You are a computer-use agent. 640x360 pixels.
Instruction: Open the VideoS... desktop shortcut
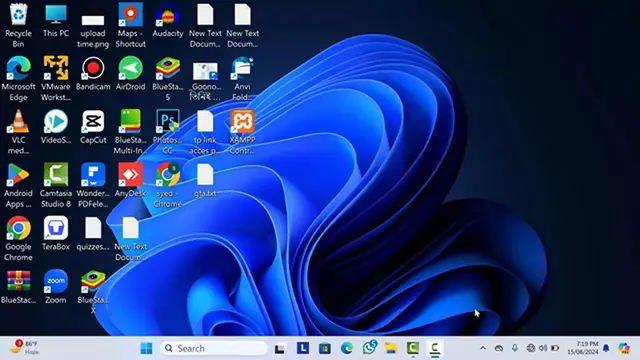click(56, 127)
